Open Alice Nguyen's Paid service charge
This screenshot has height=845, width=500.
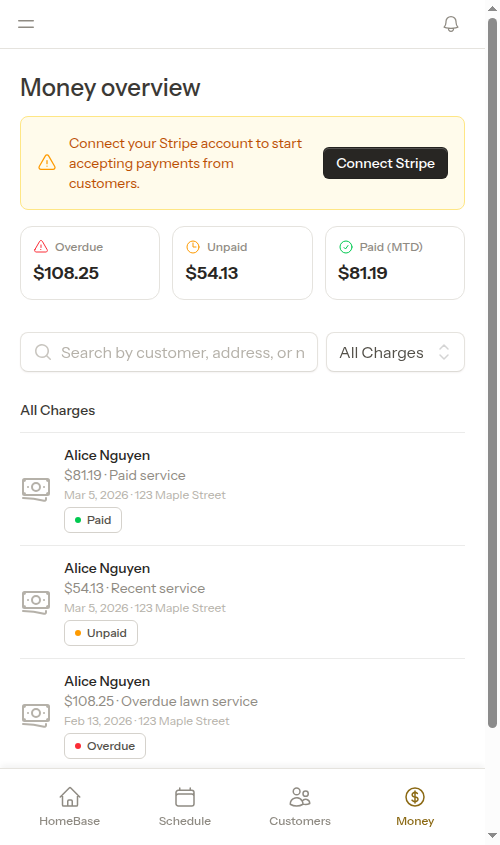[x=242, y=489]
